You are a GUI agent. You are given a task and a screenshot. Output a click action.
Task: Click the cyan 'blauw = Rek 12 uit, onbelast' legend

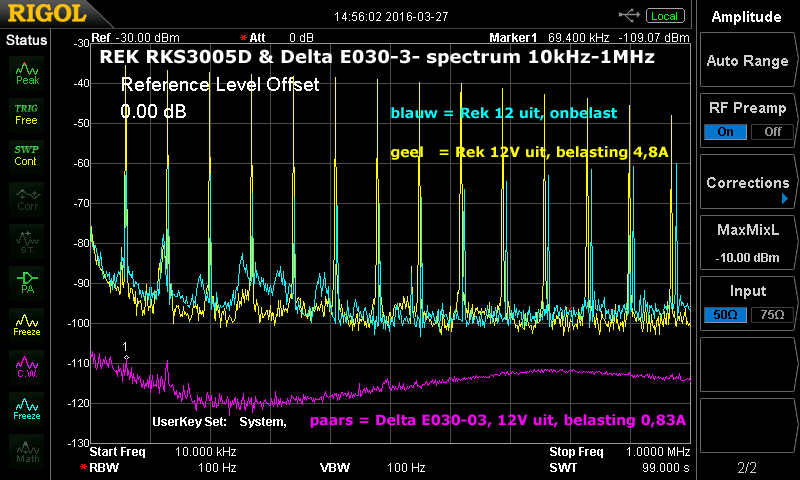tap(504, 113)
